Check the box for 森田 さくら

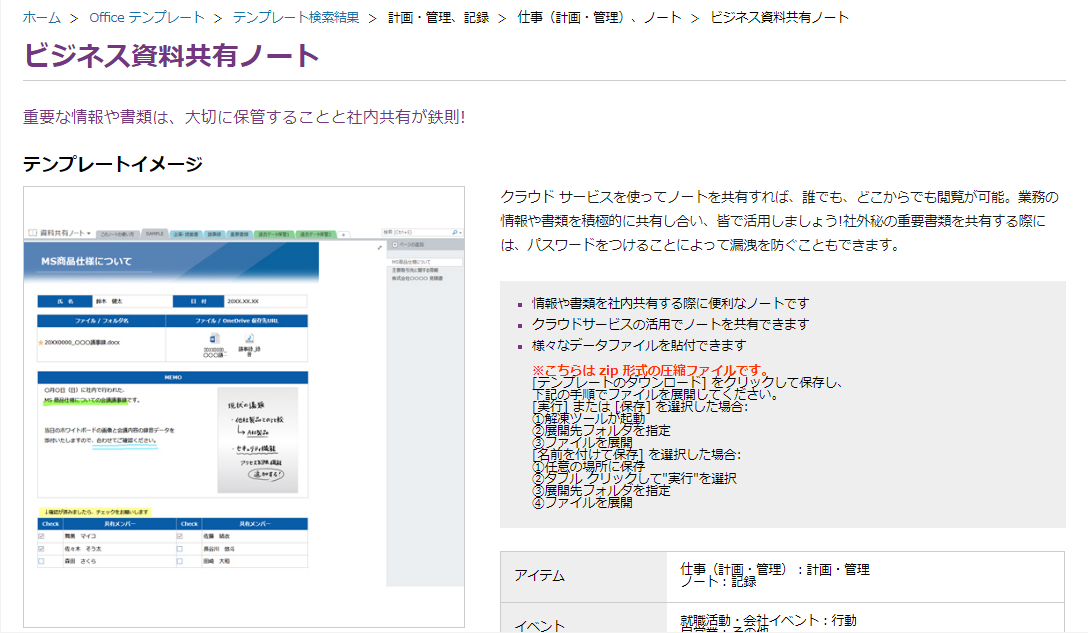42,560
